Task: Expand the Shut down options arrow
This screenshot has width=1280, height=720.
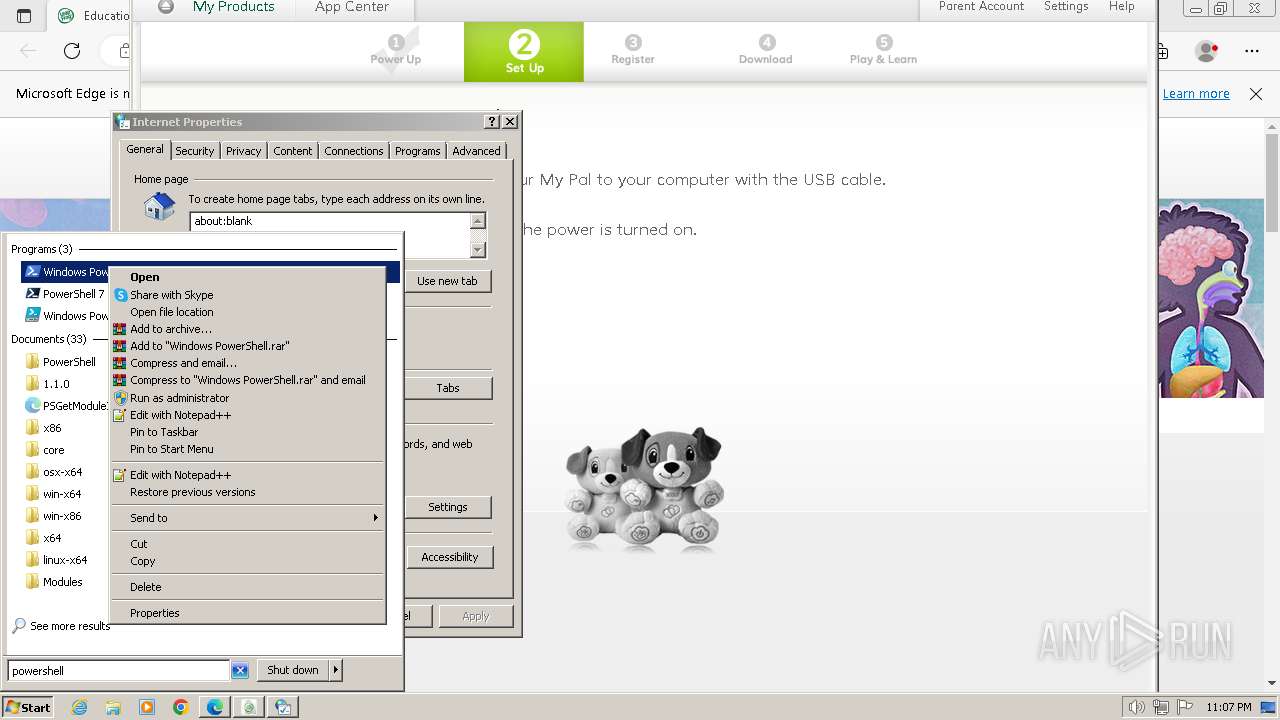Action: click(336, 670)
